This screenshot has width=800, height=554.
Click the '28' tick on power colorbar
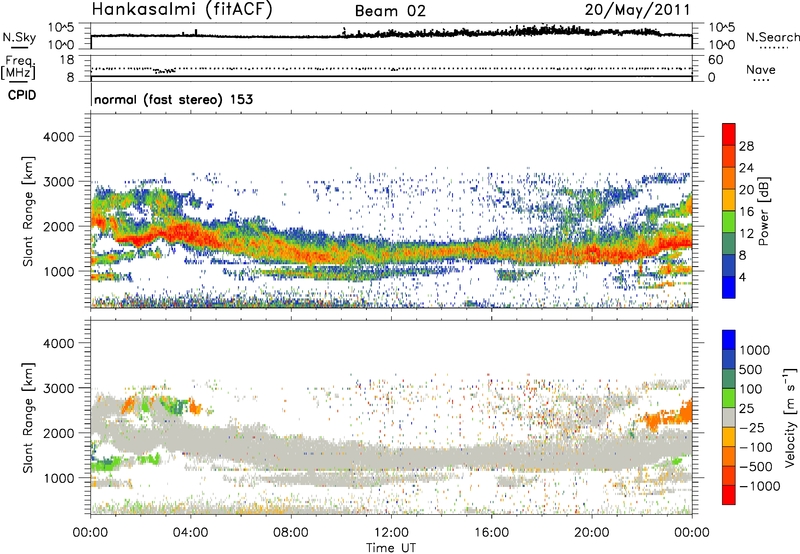coord(746,146)
